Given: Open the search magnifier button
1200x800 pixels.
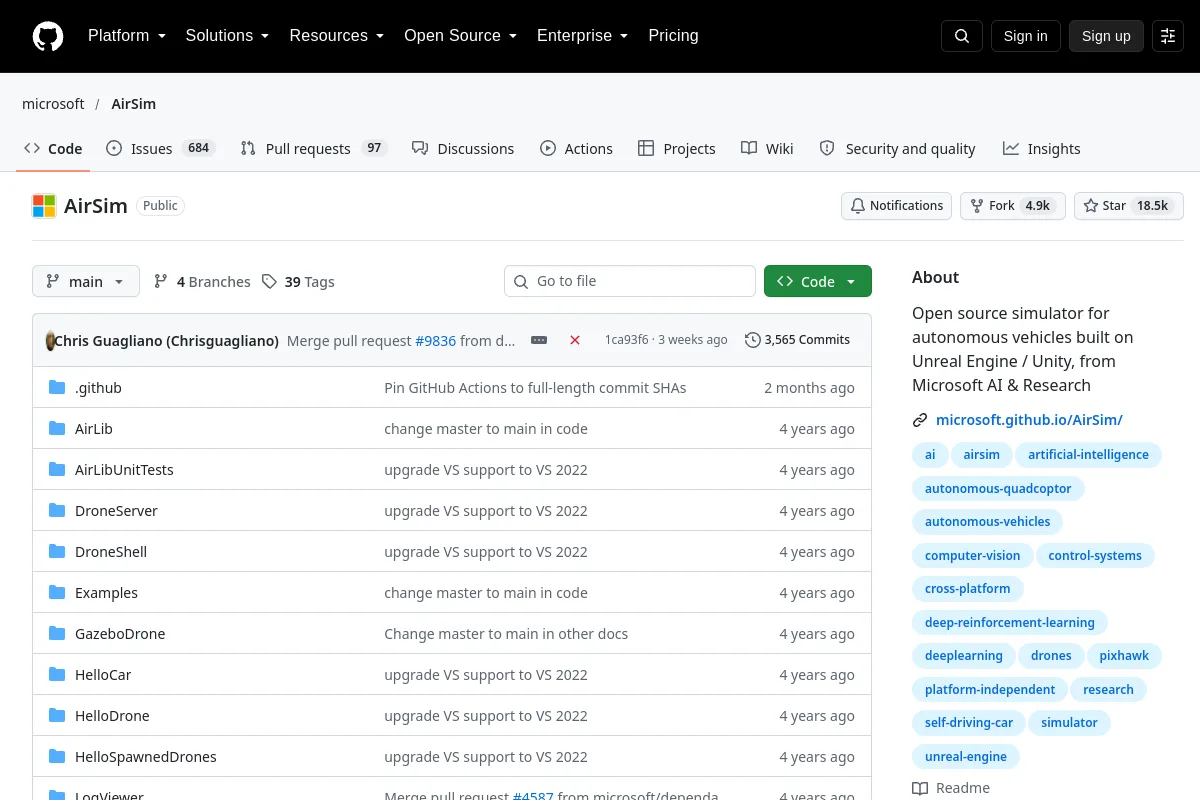Looking at the screenshot, I should (962, 36).
